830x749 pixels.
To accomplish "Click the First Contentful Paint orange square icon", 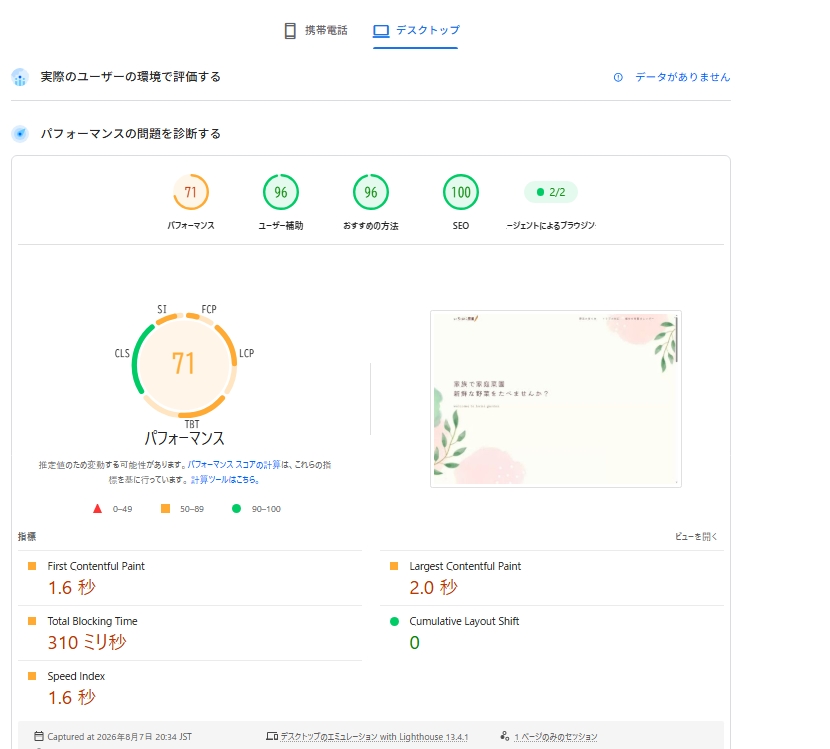I will (32, 566).
